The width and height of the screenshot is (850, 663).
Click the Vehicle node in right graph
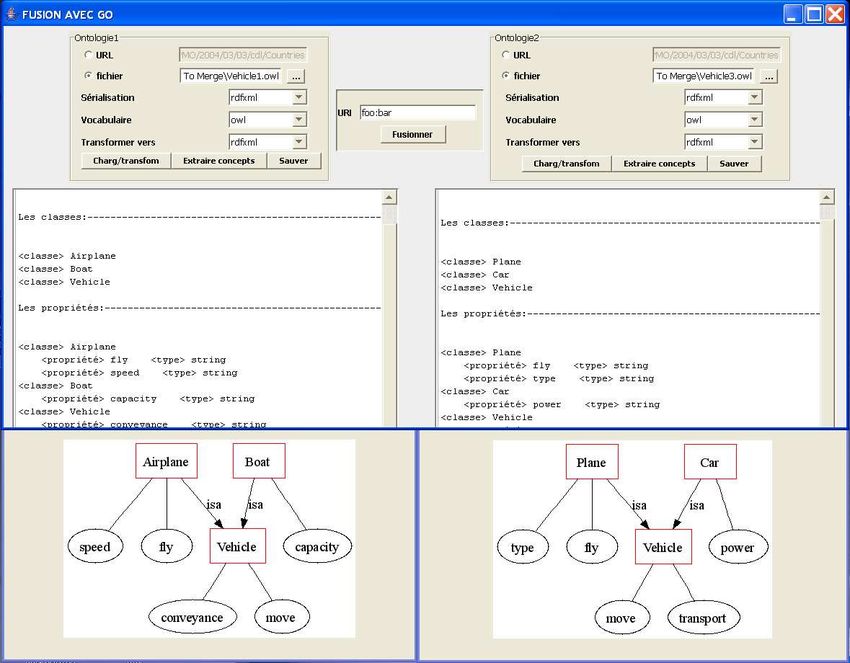point(664,548)
